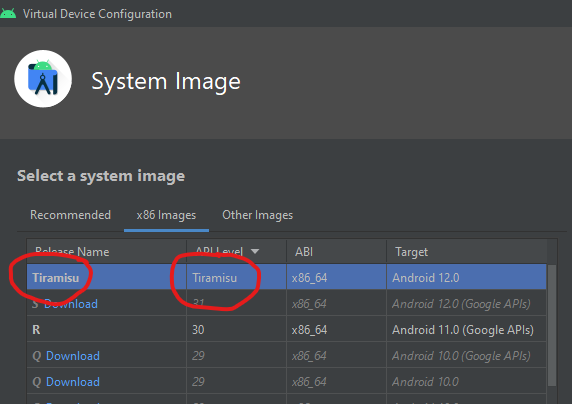Click the Android Studio logo beside System Image
This screenshot has height=404, width=572.
coord(43,79)
